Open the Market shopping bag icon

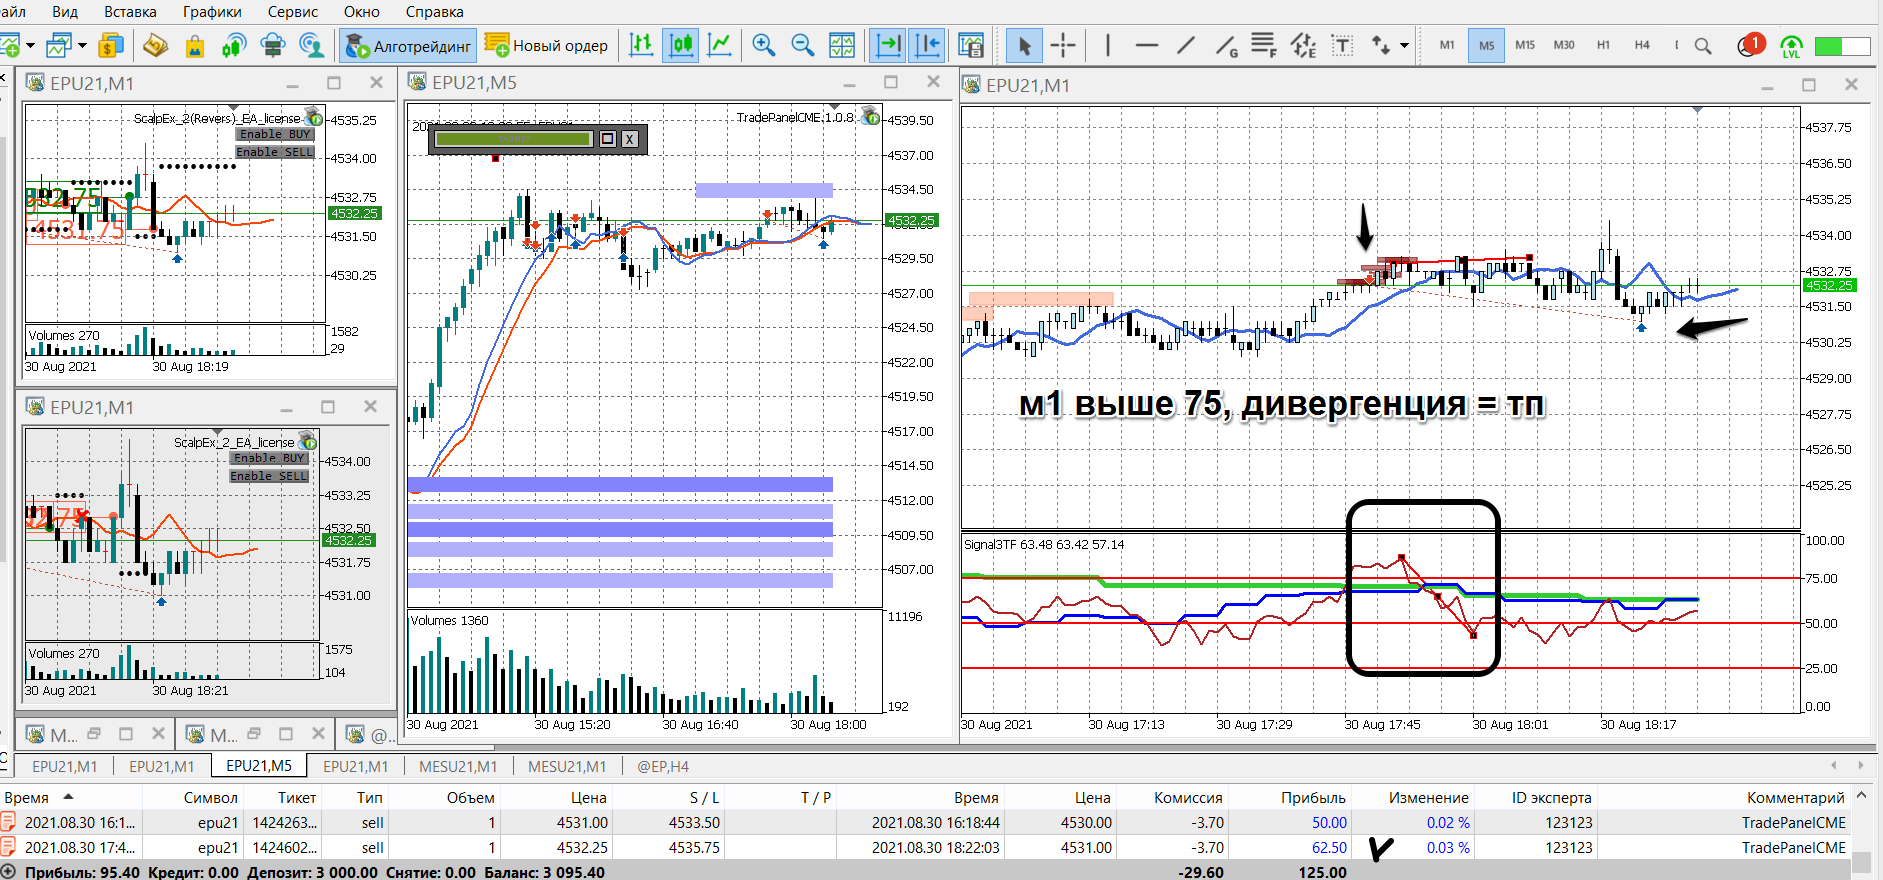coord(195,45)
